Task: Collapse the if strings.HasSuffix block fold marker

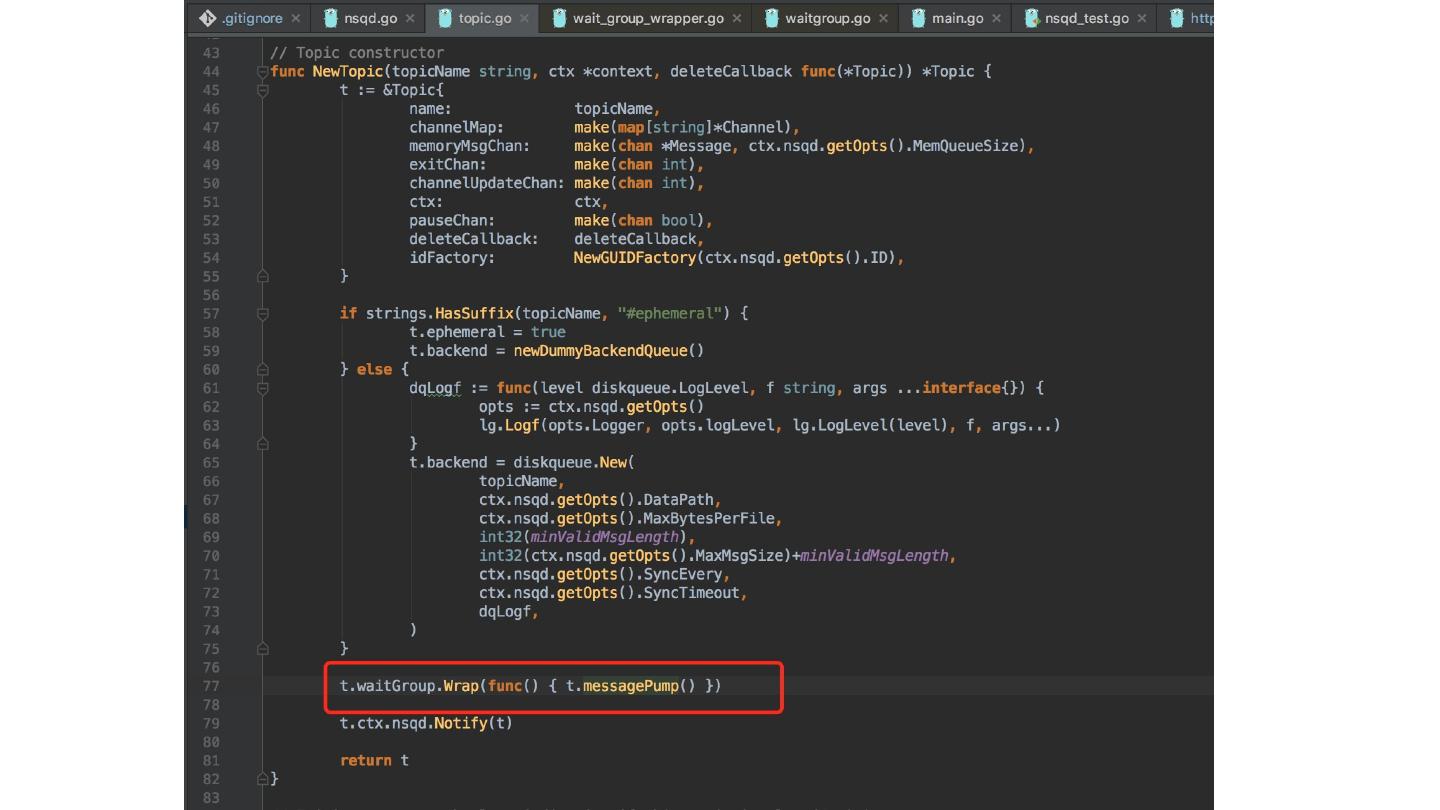Action: click(x=262, y=313)
